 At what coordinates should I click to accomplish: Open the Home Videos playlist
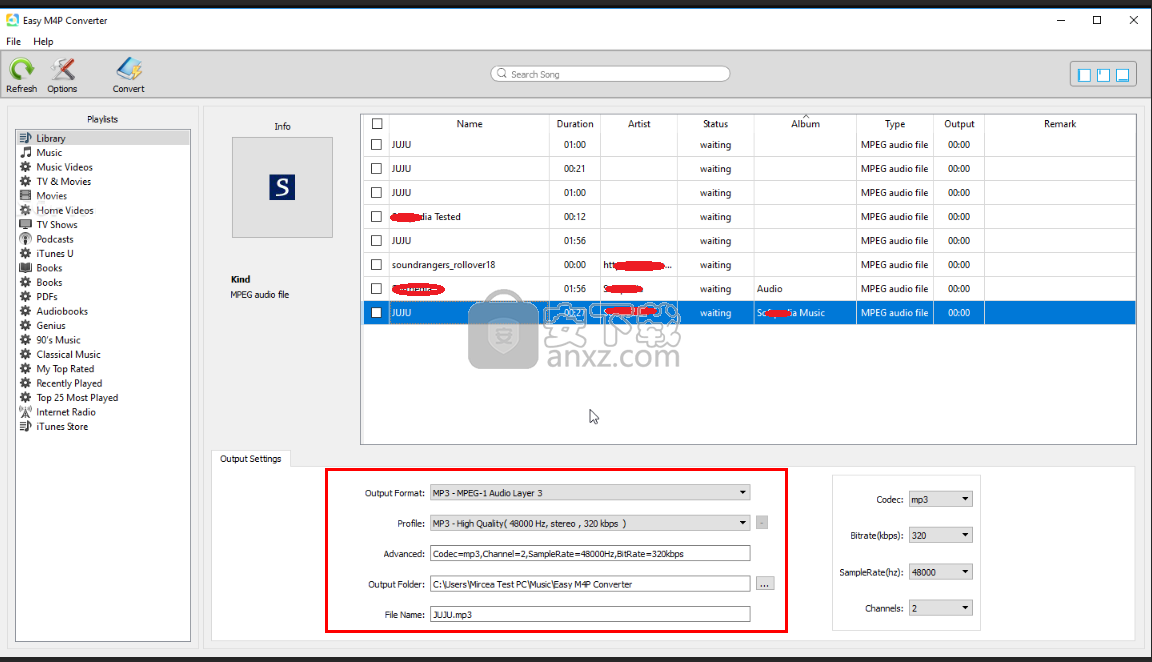[65, 210]
